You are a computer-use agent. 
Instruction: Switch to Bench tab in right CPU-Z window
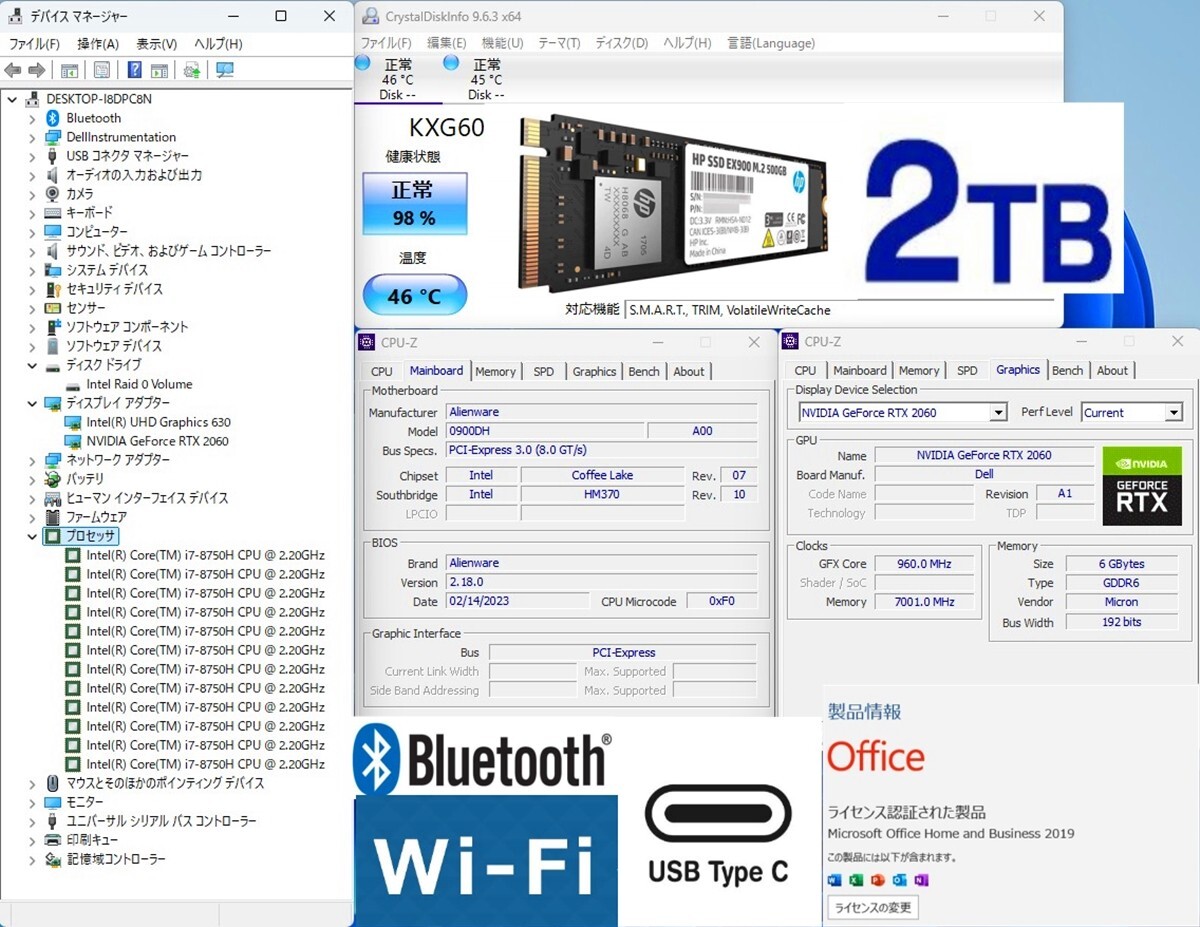click(x=1067, y=370)
